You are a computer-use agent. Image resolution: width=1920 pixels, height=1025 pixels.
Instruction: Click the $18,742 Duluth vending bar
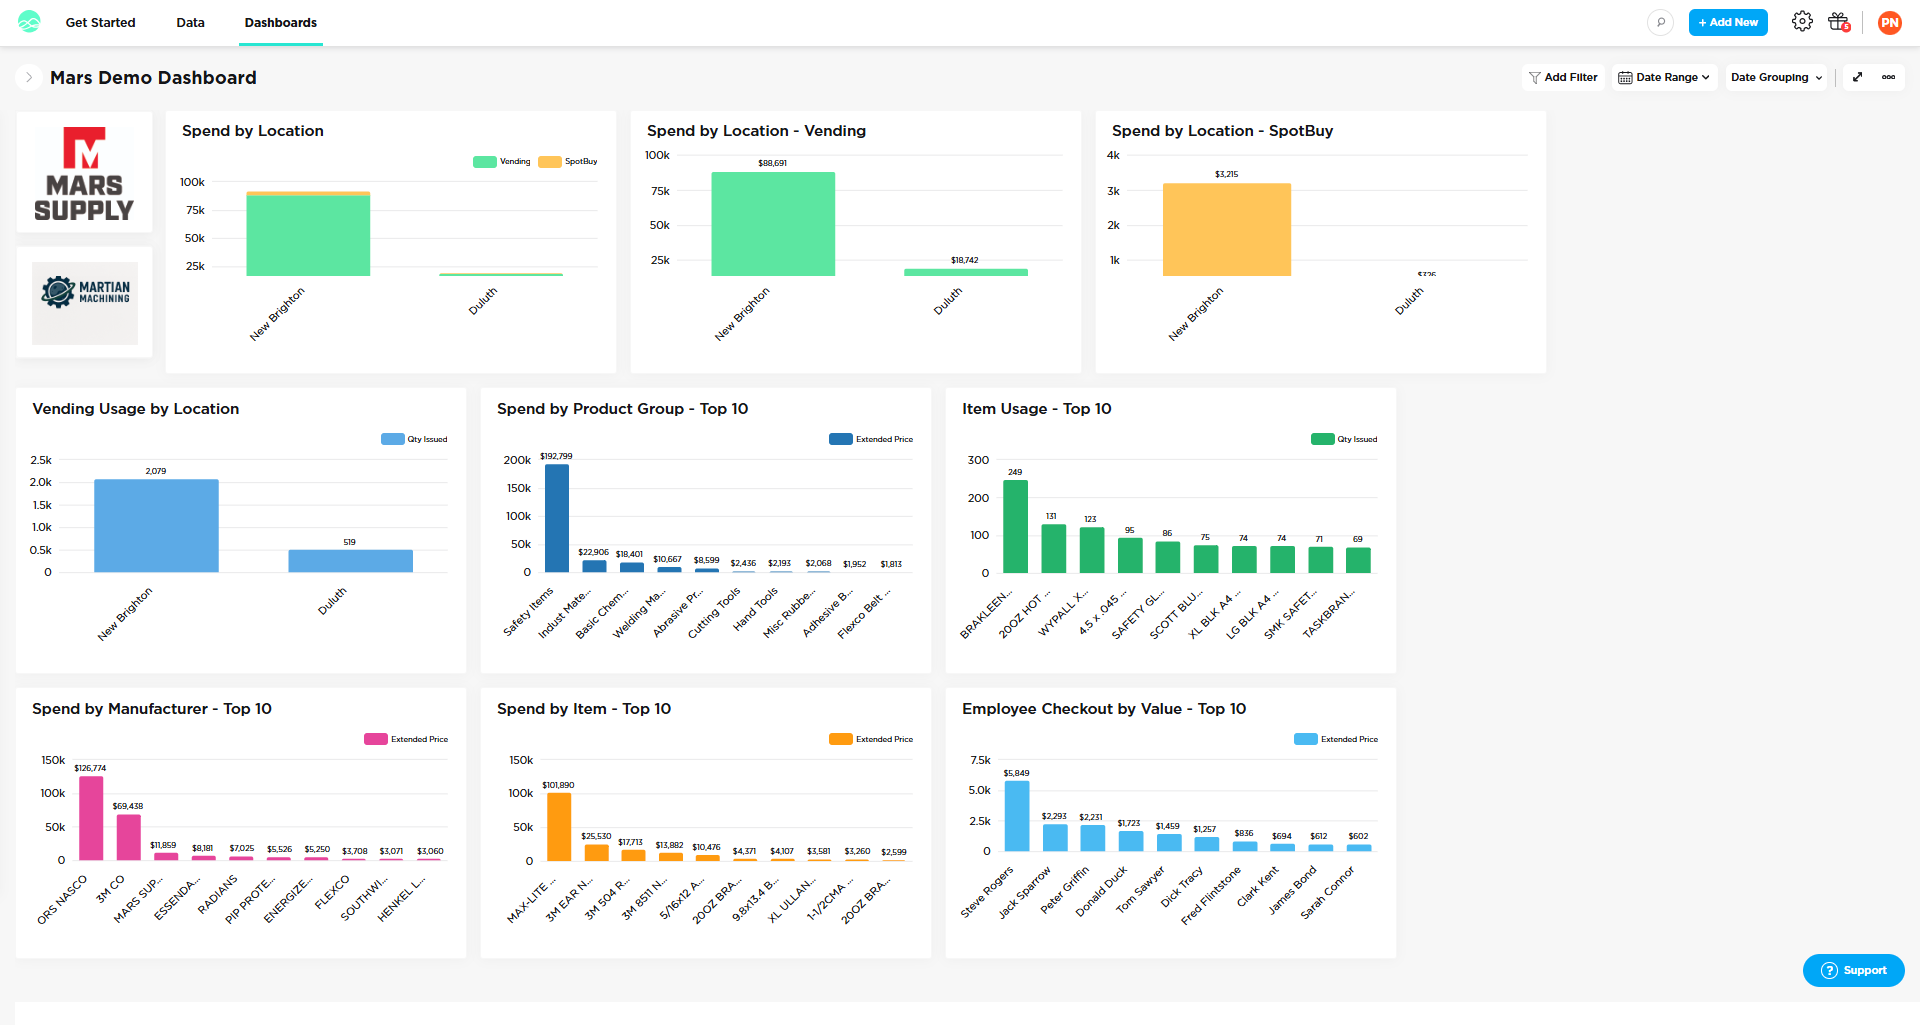966,272
